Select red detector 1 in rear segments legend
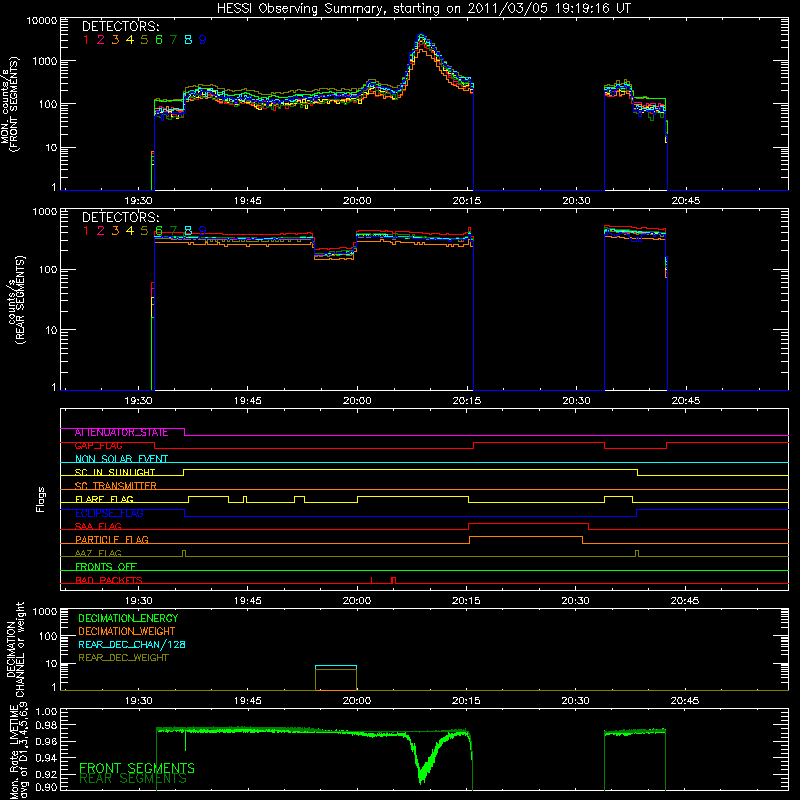This screenshot has height=800, width=800. click(86, 231)
